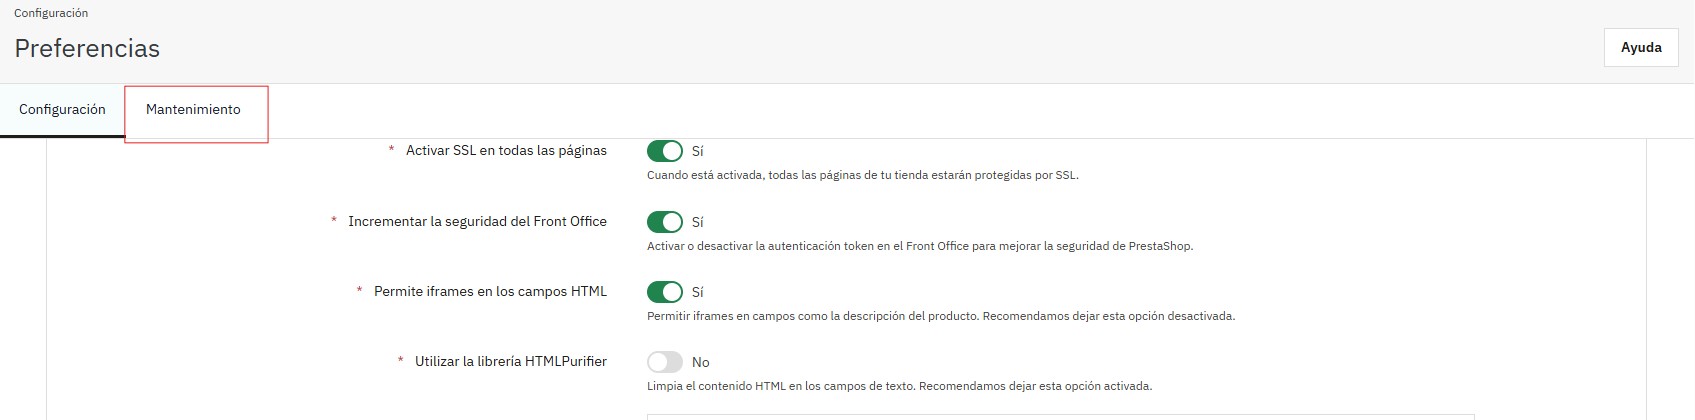The height and width of the screenshot is (420, 1695).
Task: Open the Ayuda help button
Action: click(x=1640, y=48)
